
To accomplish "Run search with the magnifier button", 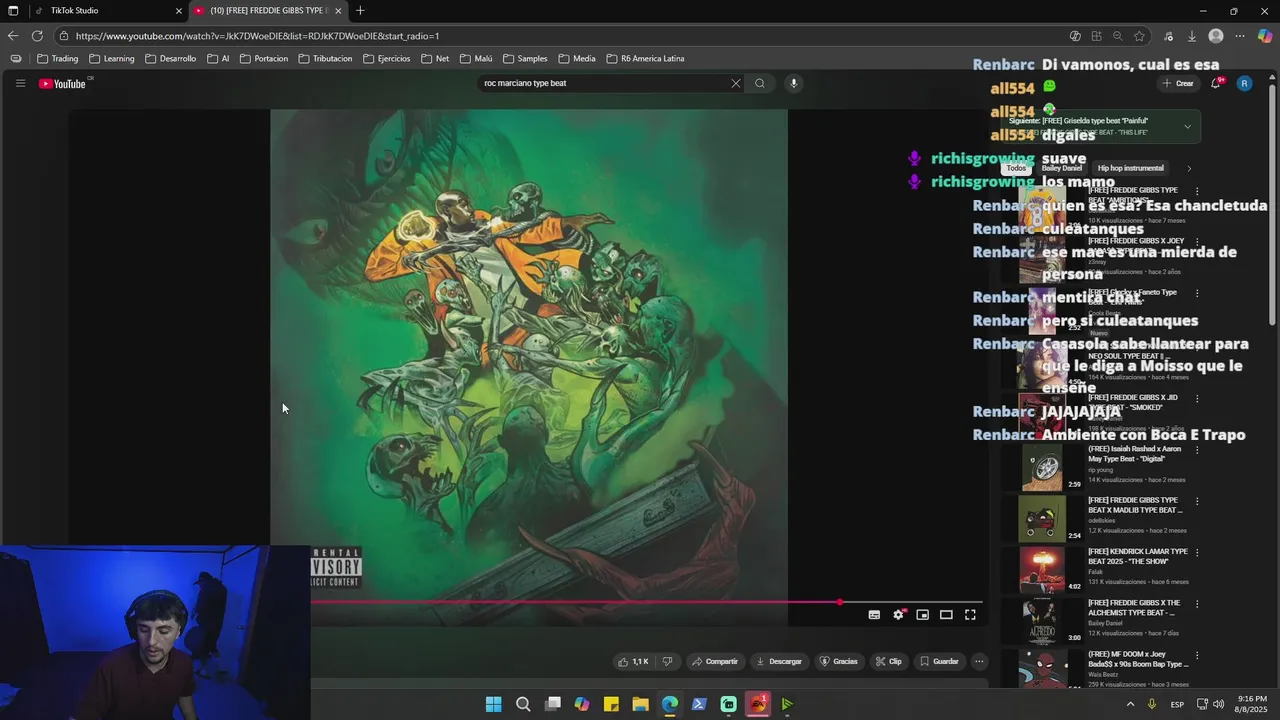I will point(760,83).
